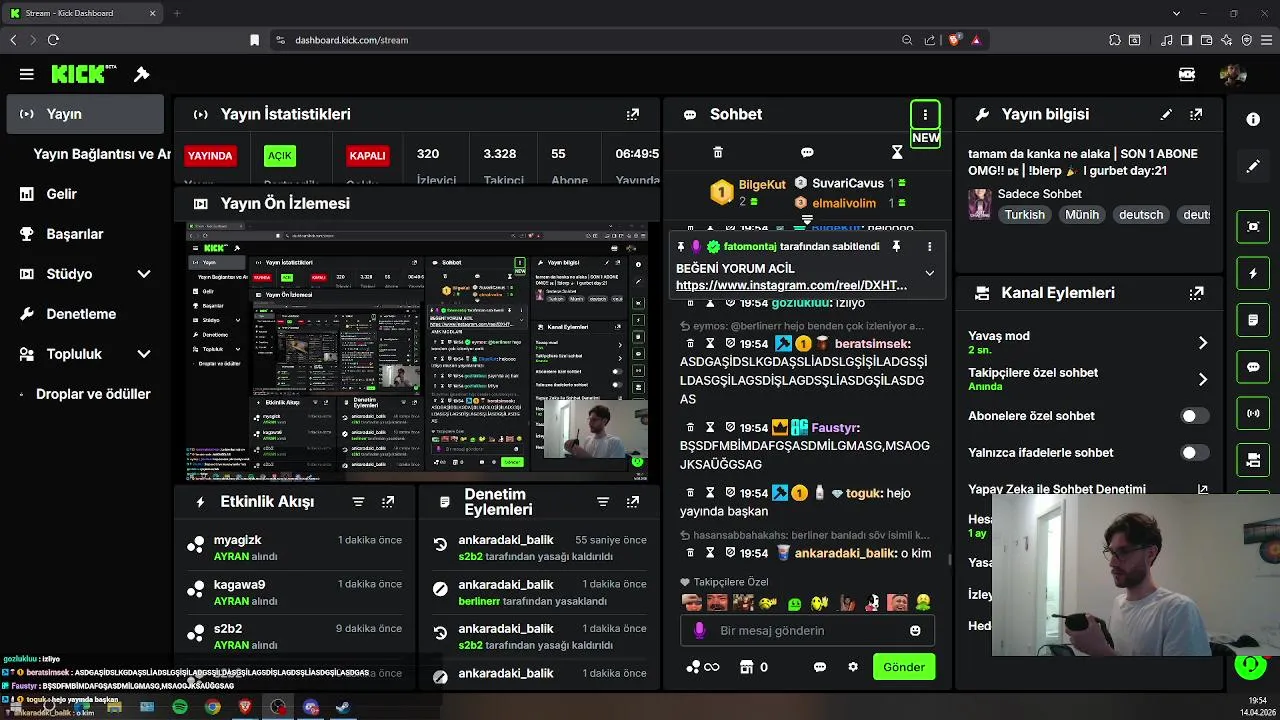
Task: Toggle the stream preview widget in right sidebar
Action: point(1253,226)
